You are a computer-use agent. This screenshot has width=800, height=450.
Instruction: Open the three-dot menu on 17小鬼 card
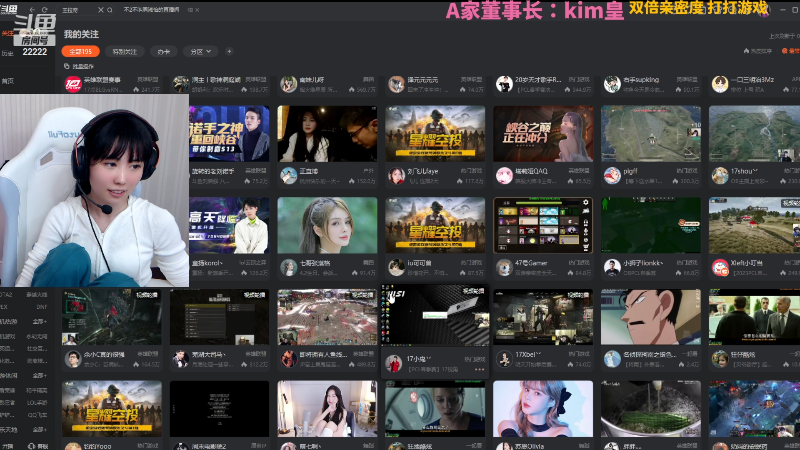(479, 369)
